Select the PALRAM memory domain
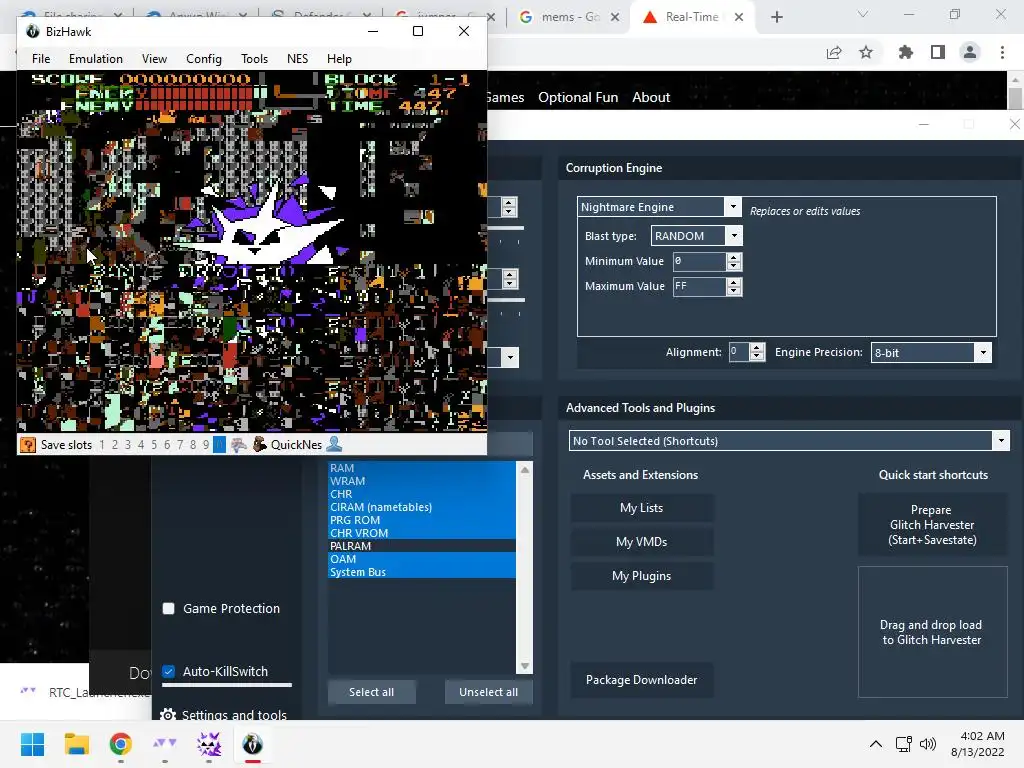 [x=422, y=546]
